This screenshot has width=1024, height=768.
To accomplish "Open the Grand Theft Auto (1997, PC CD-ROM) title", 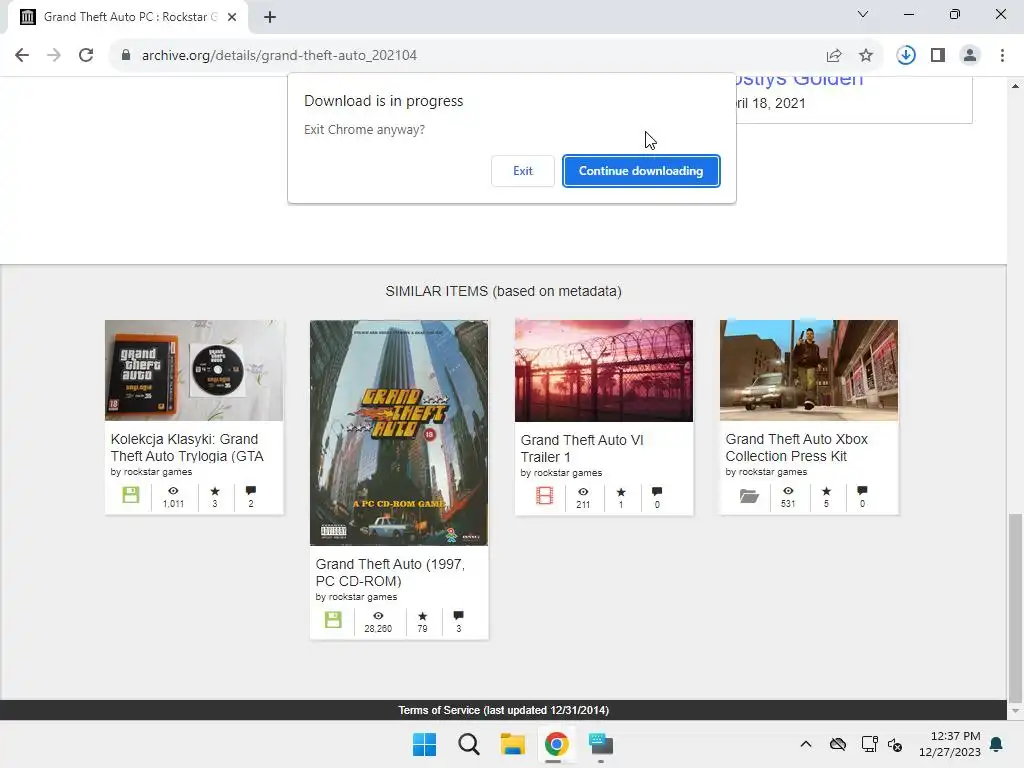I will pyautogui.click(x=391, y=572).
